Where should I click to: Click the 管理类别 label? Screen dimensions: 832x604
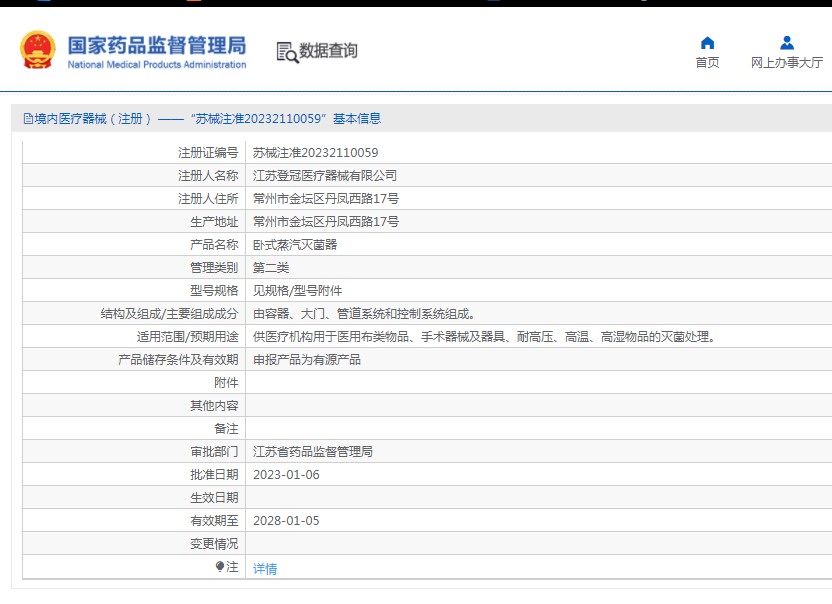(x=214, y=268)
